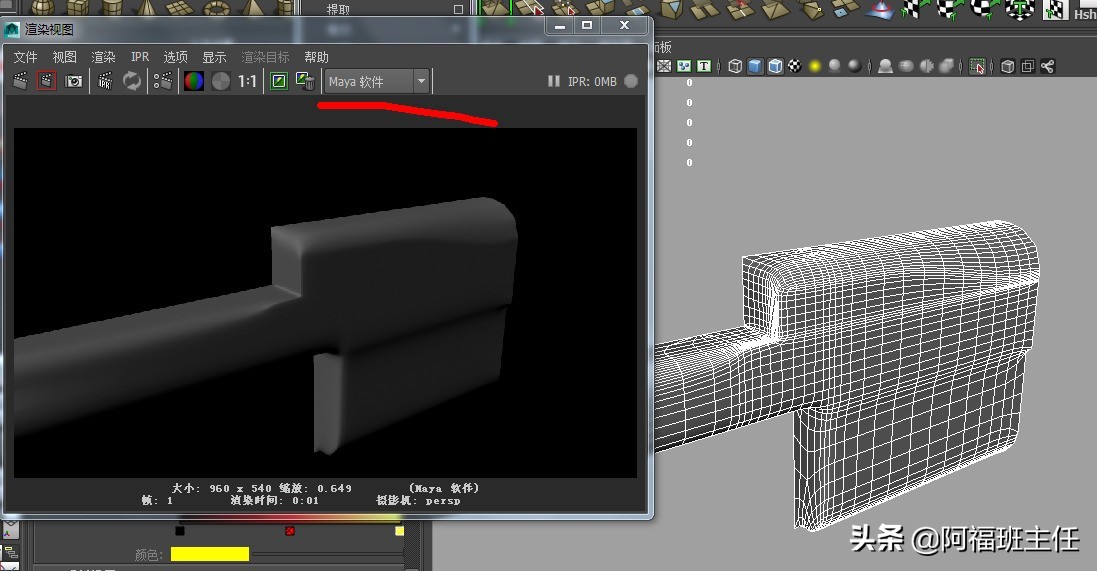
Task: Toggle the IPR pause button
Action: (553, 81)
